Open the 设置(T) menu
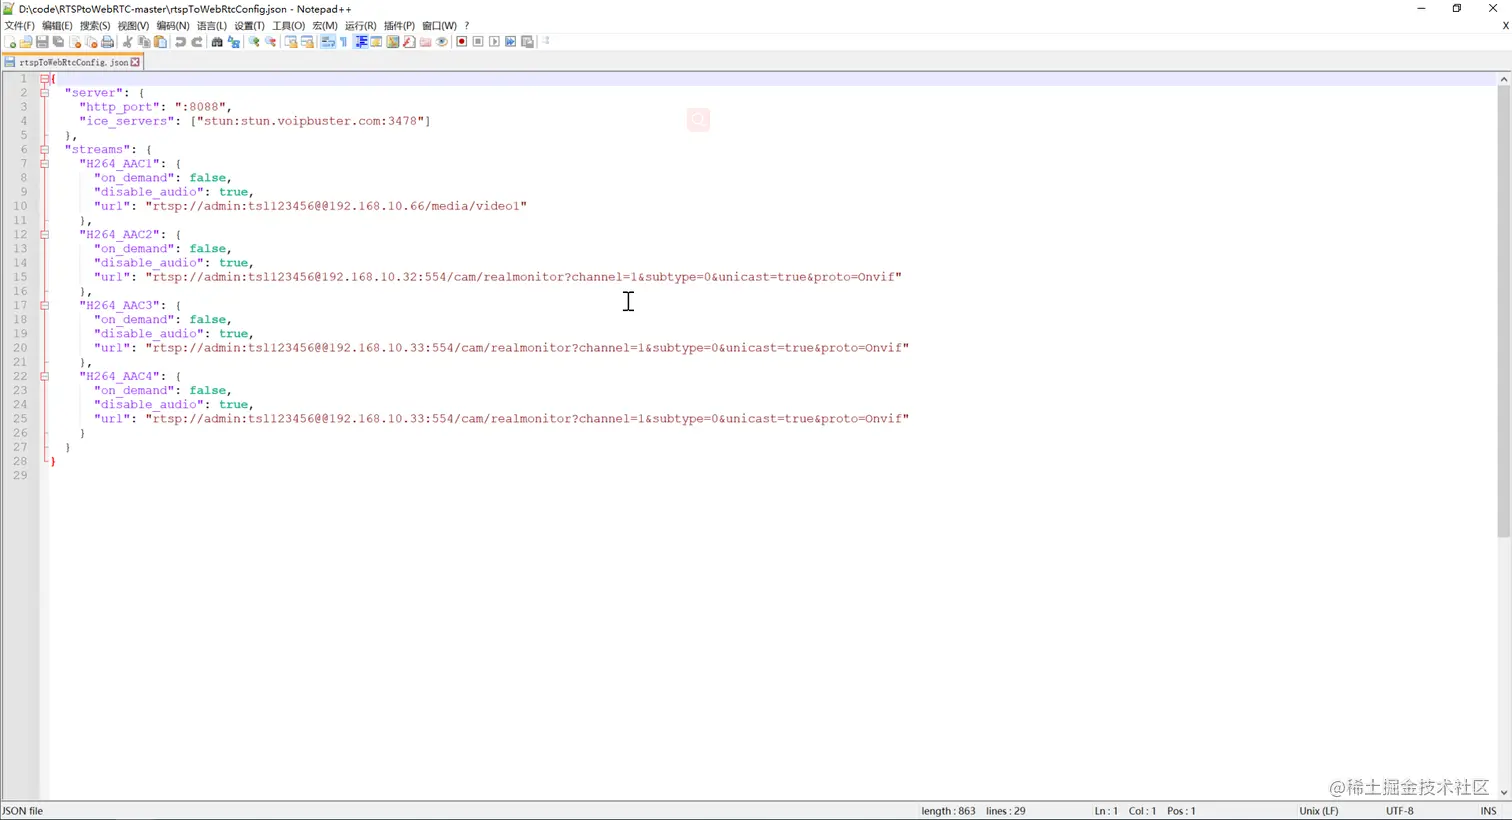 click(249, 26)
